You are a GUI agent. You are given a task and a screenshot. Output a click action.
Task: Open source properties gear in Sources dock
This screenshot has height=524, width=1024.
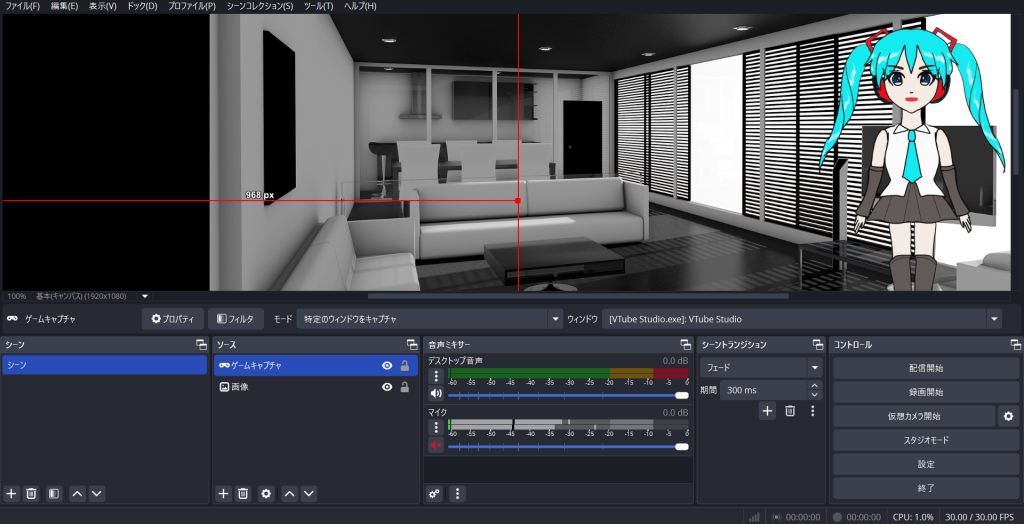[266, 494]
